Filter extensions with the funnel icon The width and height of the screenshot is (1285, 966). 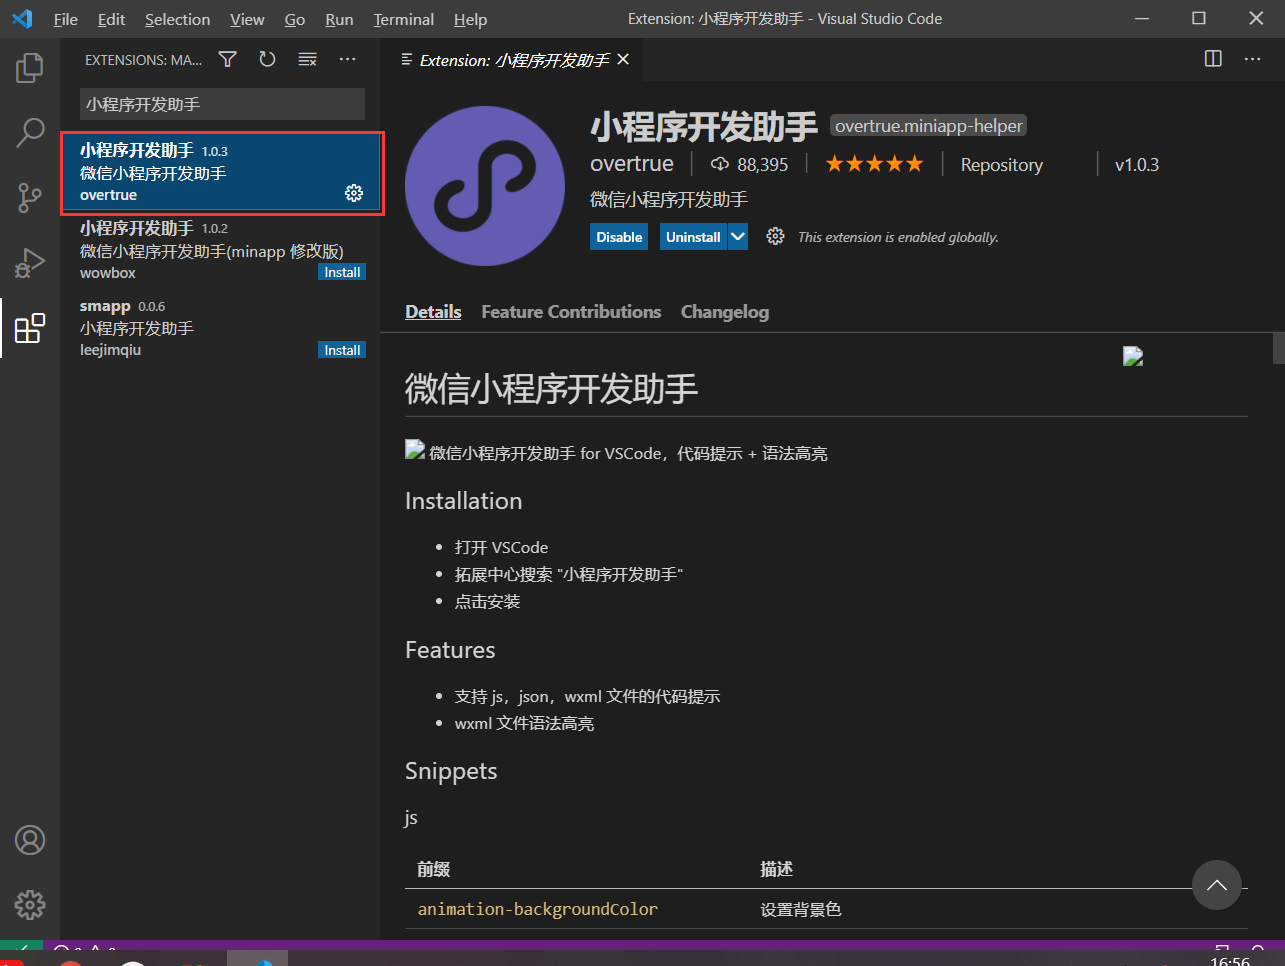click(228, 59)
